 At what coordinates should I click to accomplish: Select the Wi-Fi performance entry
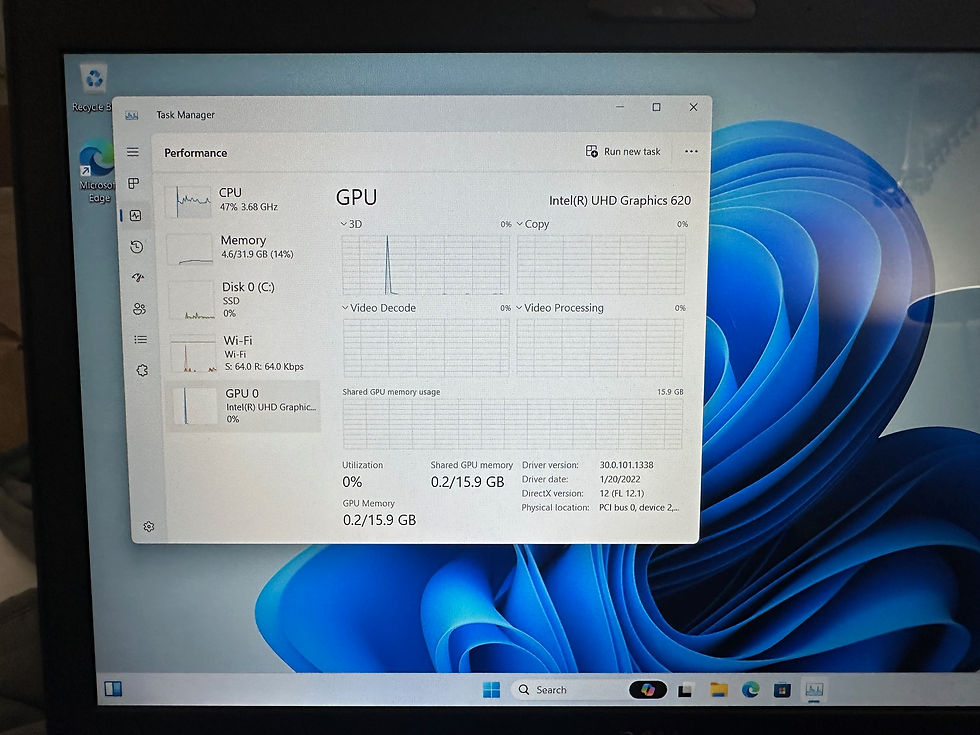pyautogui.click(x=245, y=354)
